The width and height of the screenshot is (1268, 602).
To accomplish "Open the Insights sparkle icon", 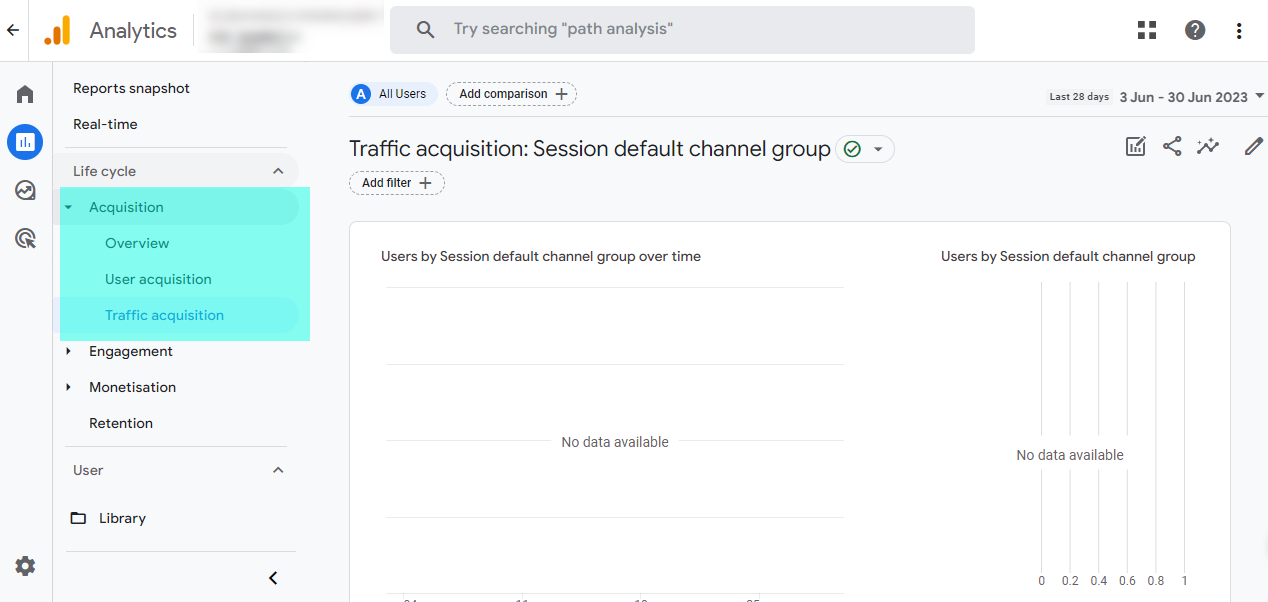I will click(x=1208, y=147).
